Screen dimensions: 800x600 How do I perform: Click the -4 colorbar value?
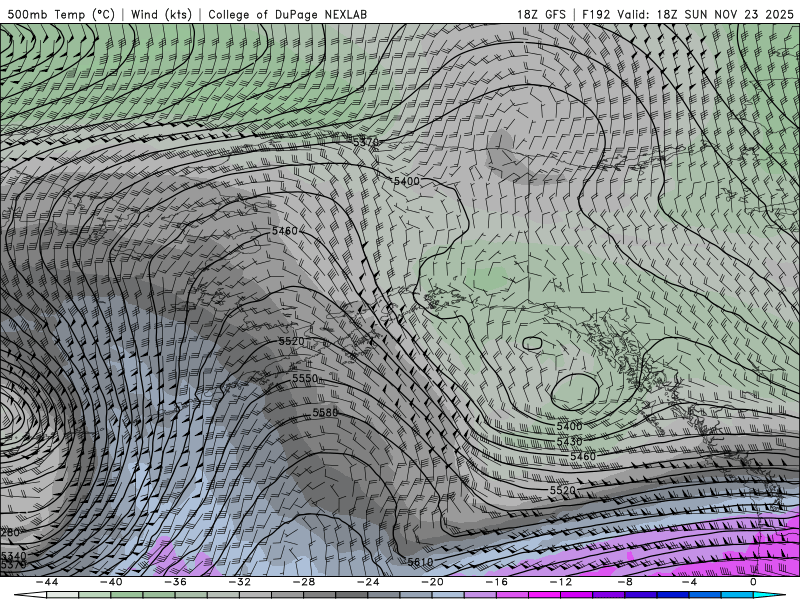click(689, 582)
